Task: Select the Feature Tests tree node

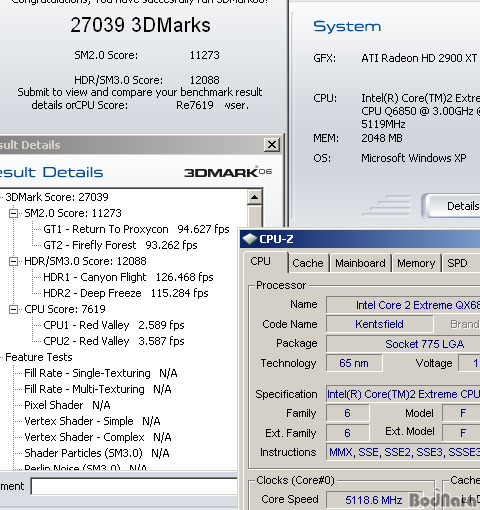Action: [39, 357]
